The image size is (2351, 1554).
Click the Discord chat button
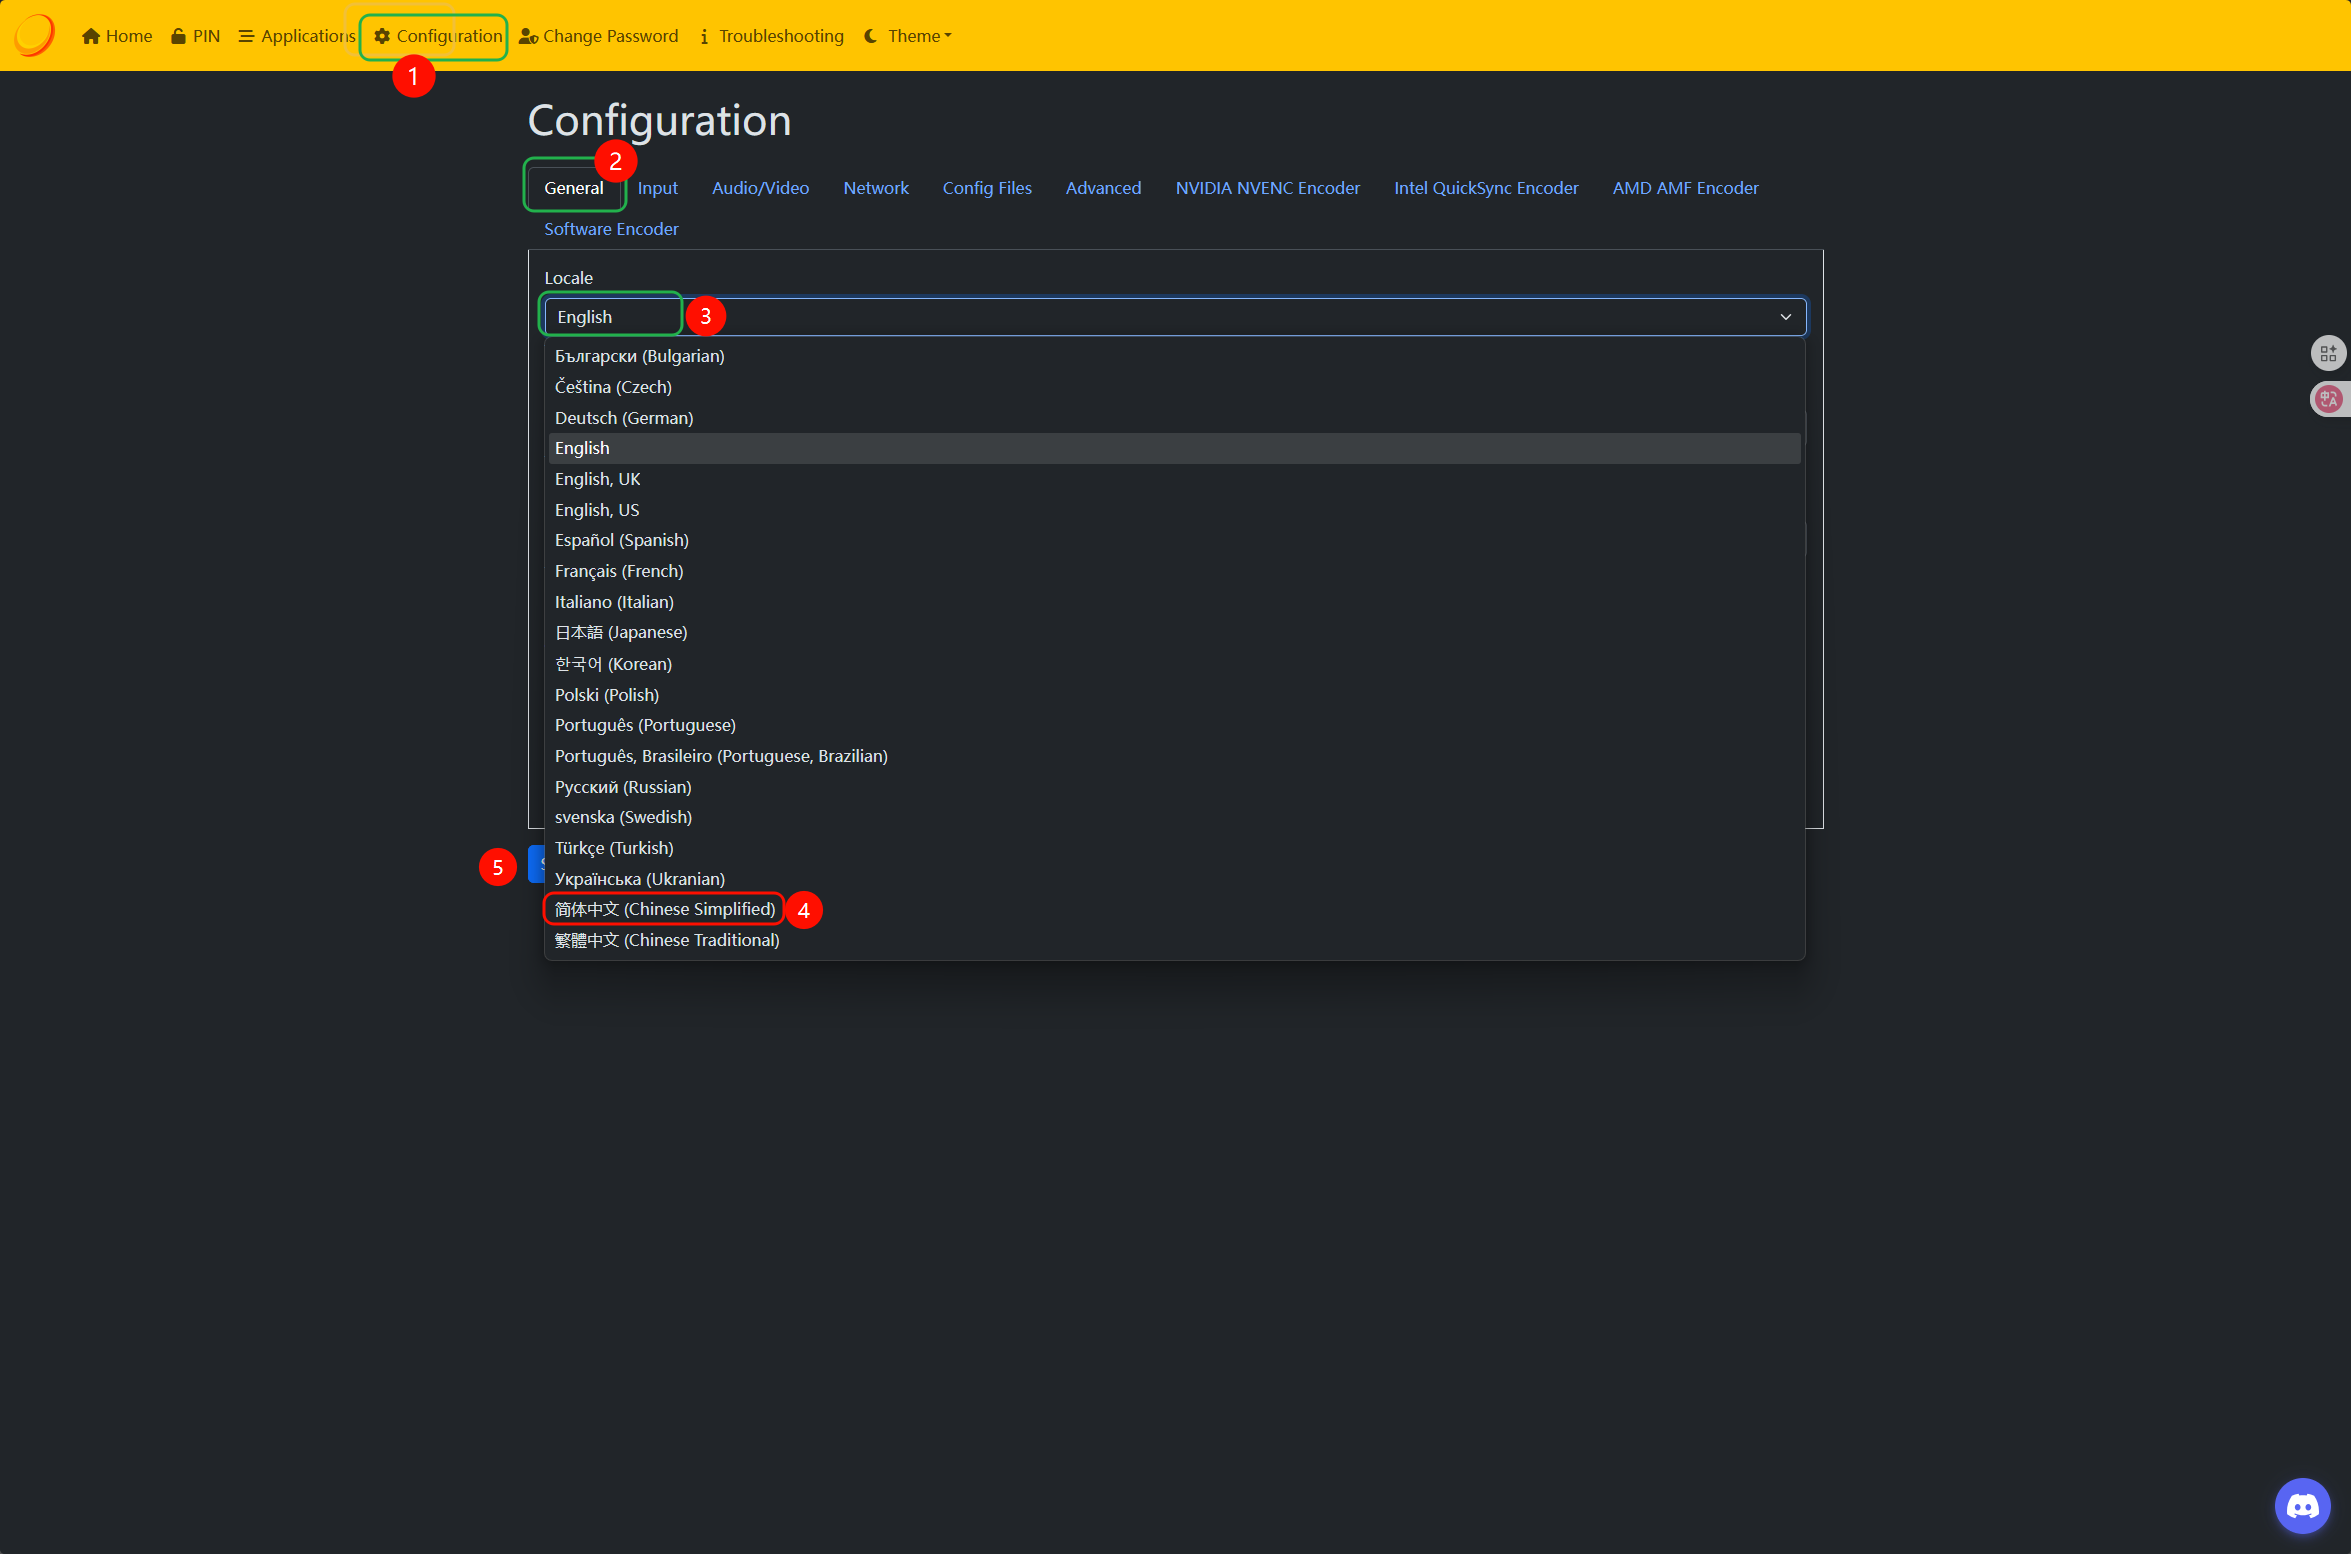coord(2302,1505)
